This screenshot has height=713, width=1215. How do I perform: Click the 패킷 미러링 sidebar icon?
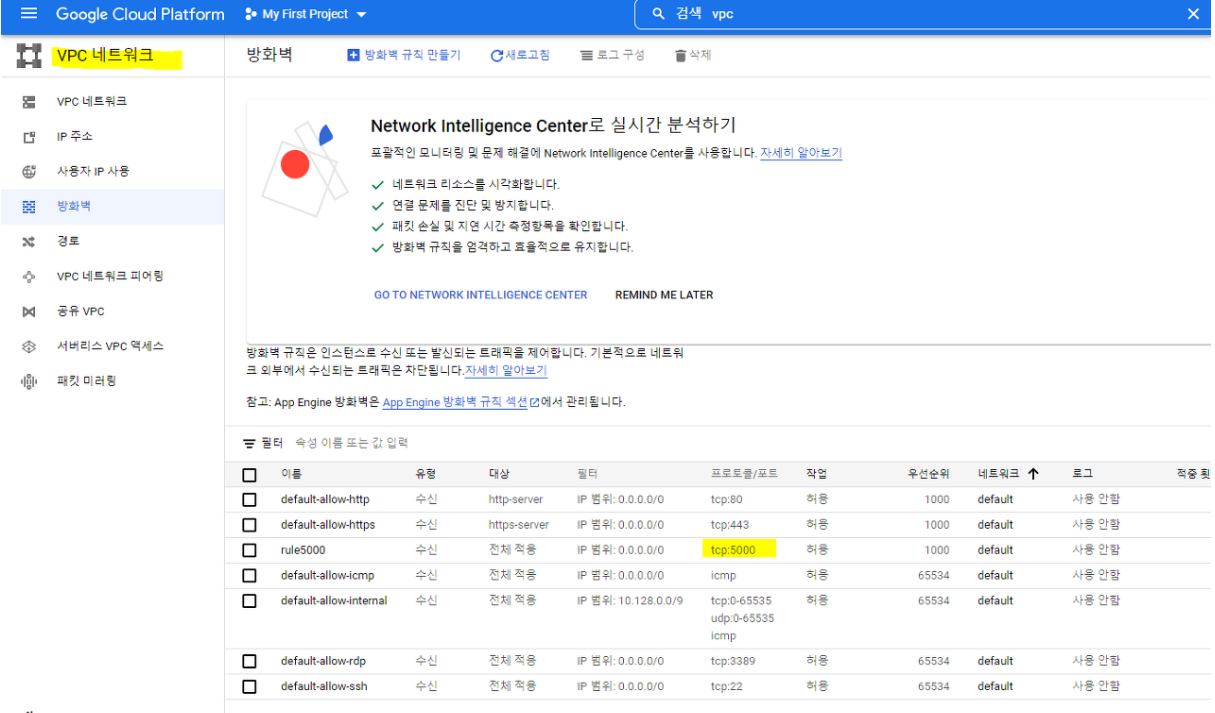(29, 381)
